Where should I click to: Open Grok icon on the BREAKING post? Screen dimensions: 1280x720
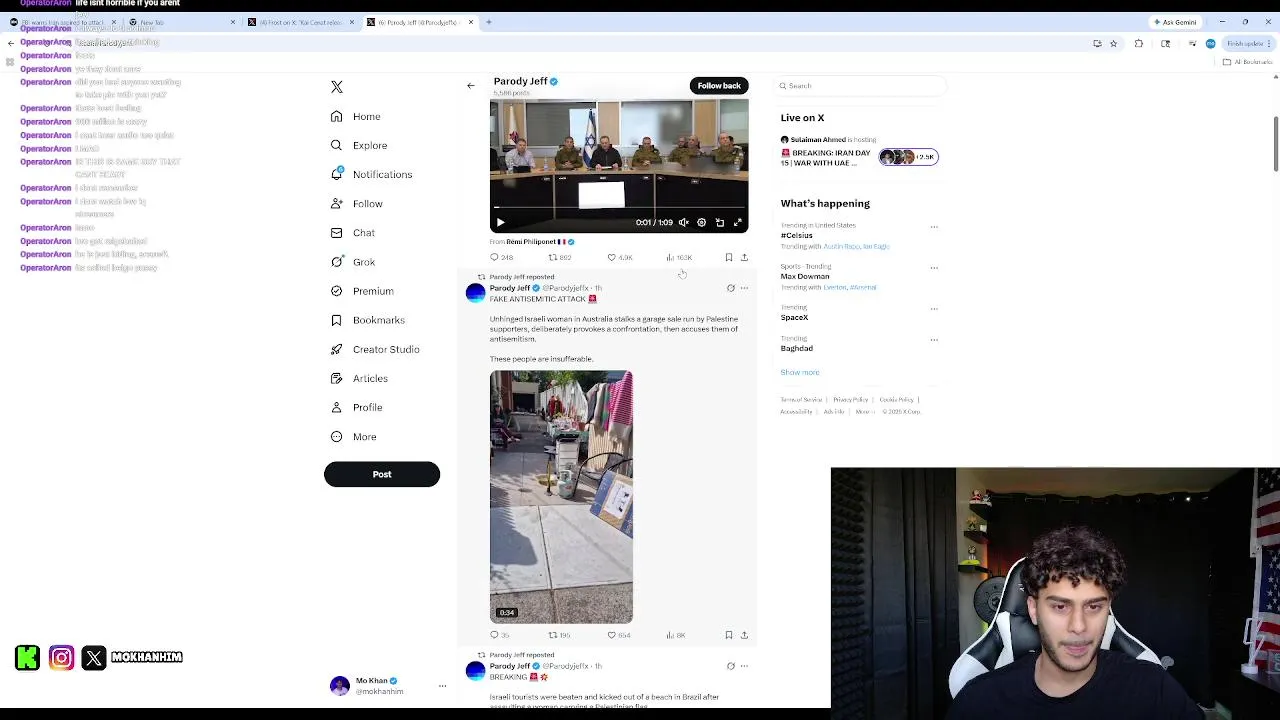731,666
